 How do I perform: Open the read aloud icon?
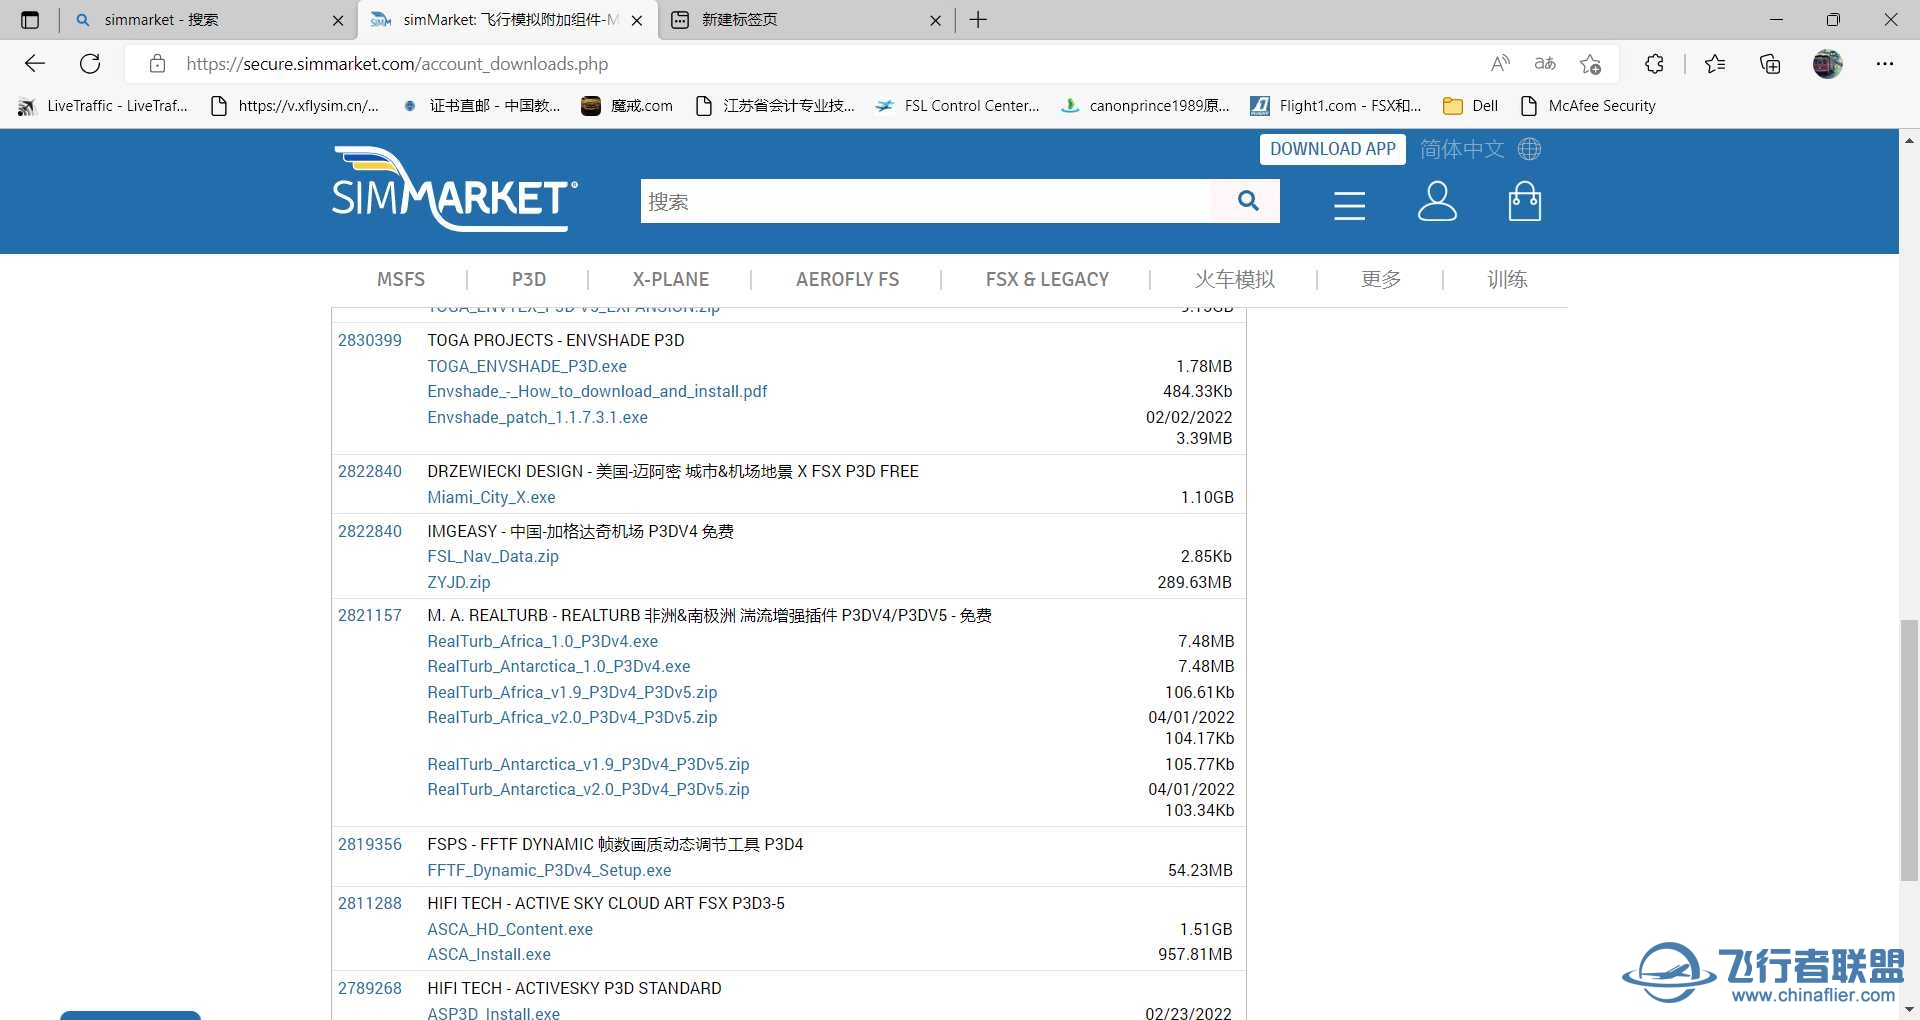(x=1500, y=64)
